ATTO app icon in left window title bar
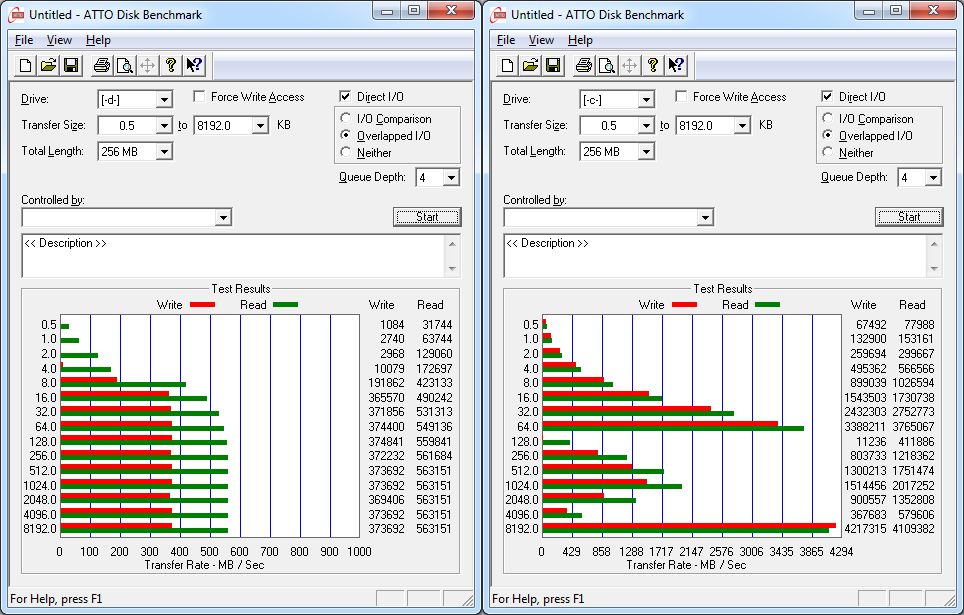 pos(16,15)
